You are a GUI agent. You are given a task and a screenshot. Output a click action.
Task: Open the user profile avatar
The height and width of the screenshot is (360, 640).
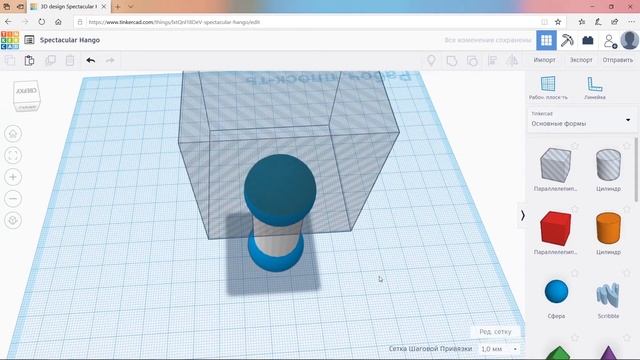point(630,40)
